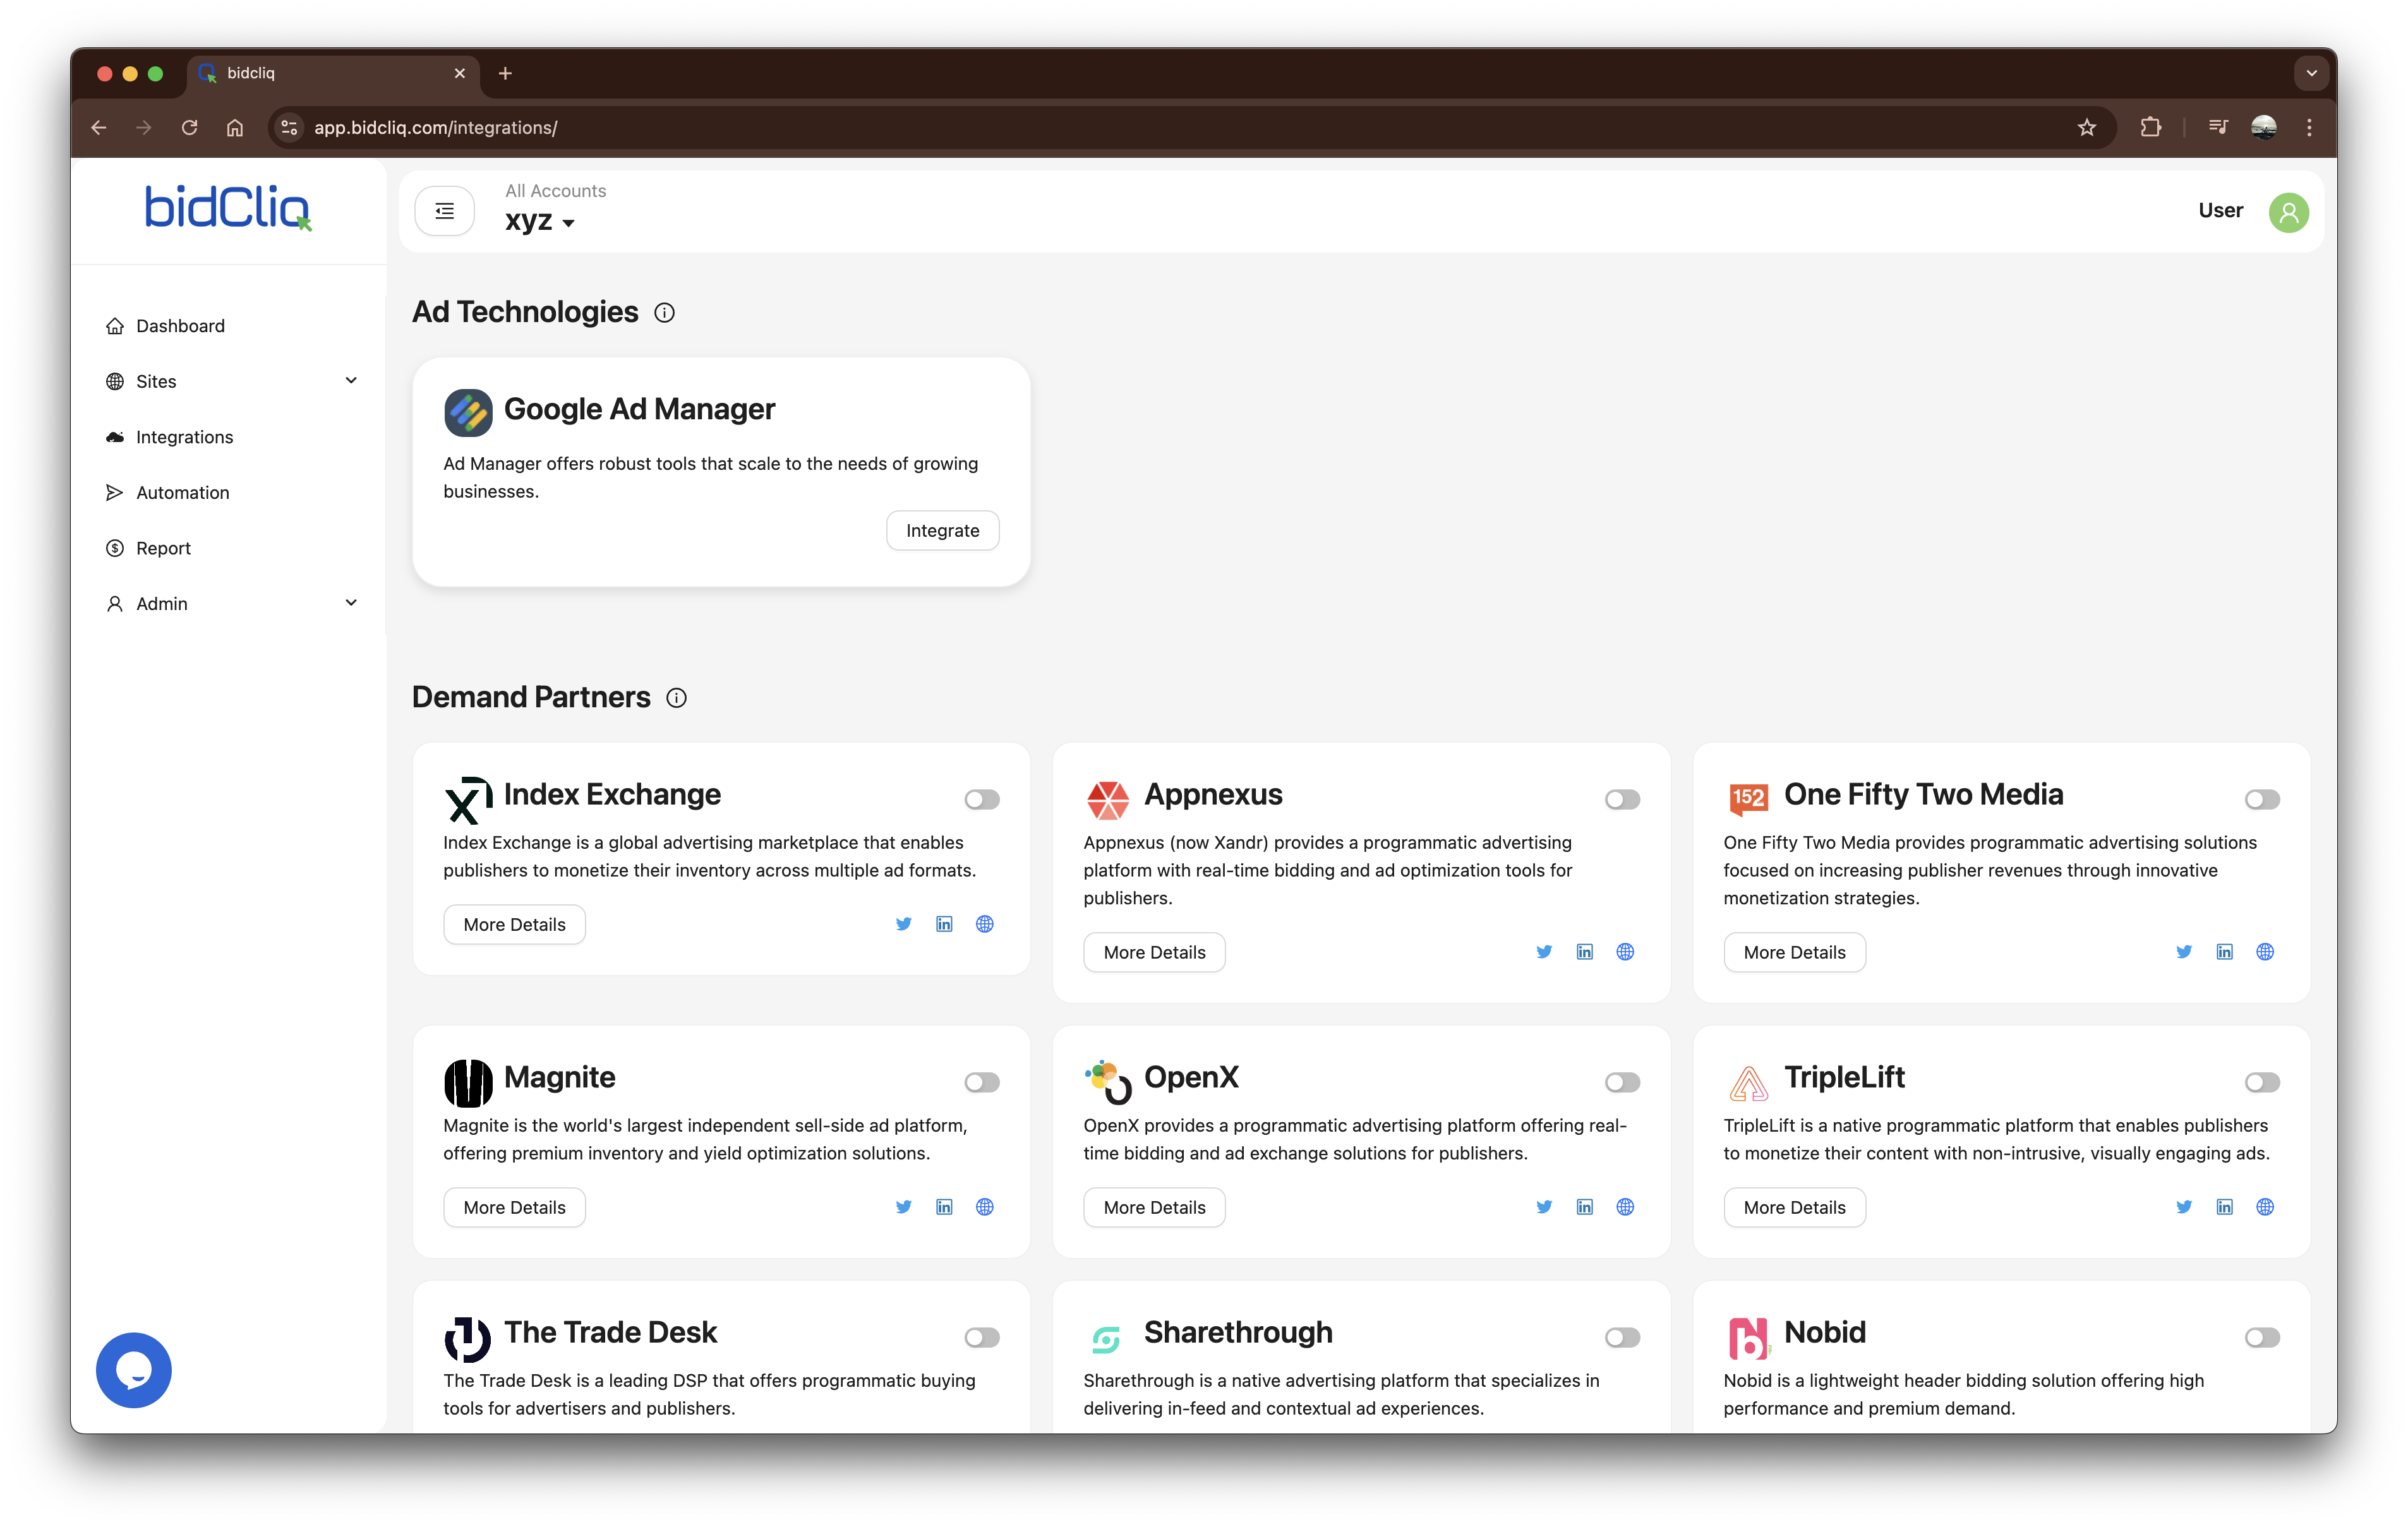Open the user avatar icon

[2288, 212]
